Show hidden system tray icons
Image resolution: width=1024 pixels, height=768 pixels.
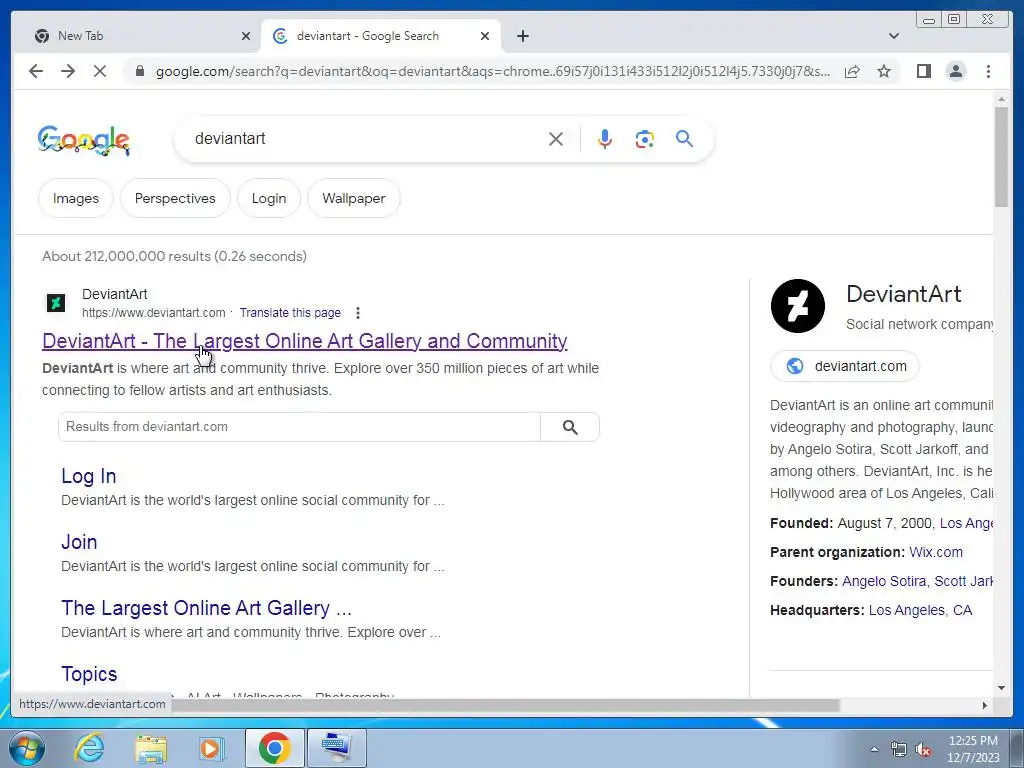874,749
